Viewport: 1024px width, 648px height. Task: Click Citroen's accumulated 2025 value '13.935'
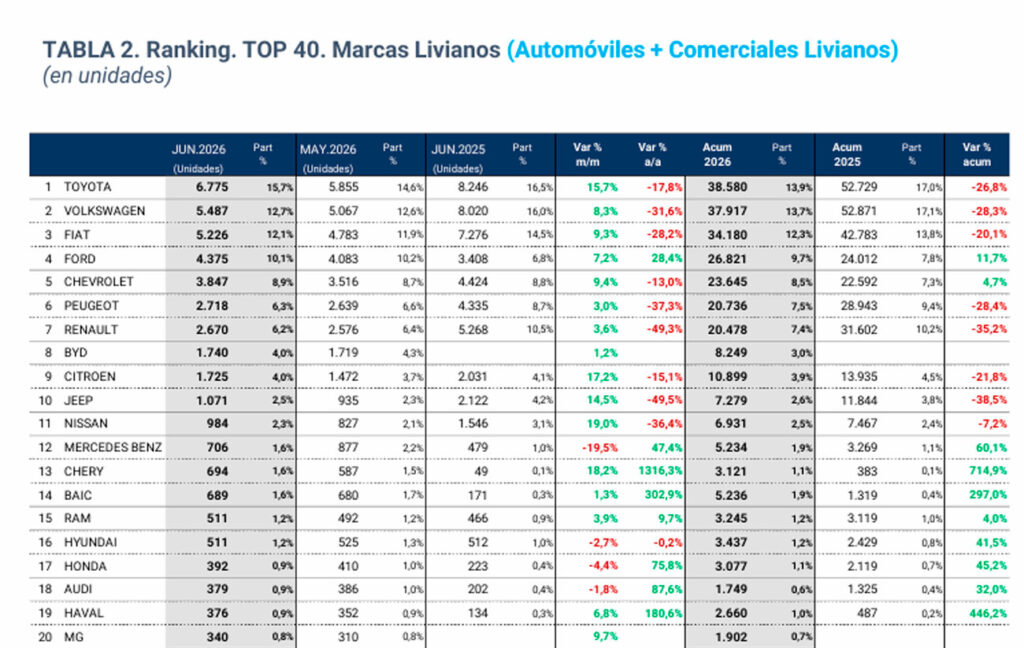(859, 377)
